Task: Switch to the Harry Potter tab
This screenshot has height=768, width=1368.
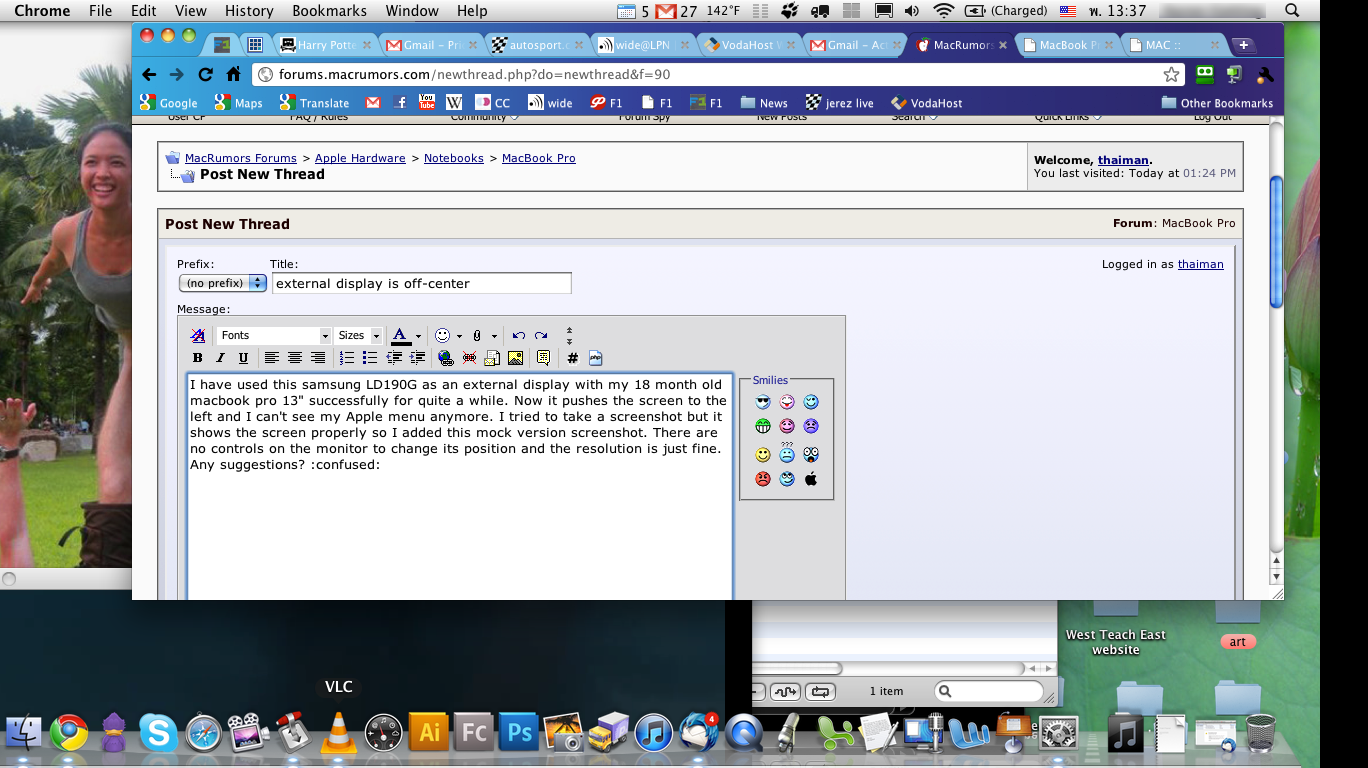Action: pyautogui.click(x=325, y=45)
